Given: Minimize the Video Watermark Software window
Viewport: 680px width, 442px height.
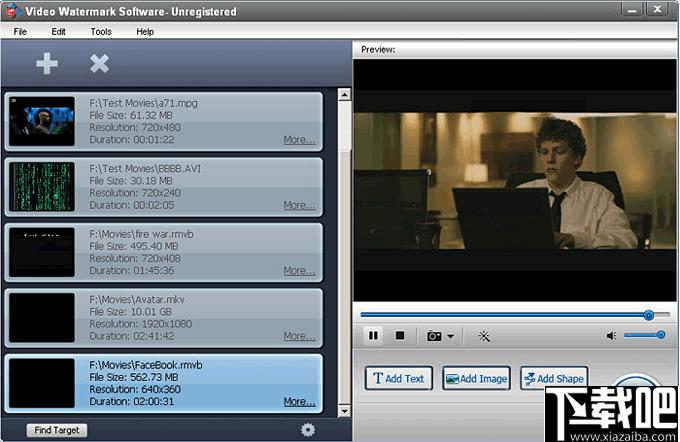Looking at the screenshot, I should (x=632, y=10).
